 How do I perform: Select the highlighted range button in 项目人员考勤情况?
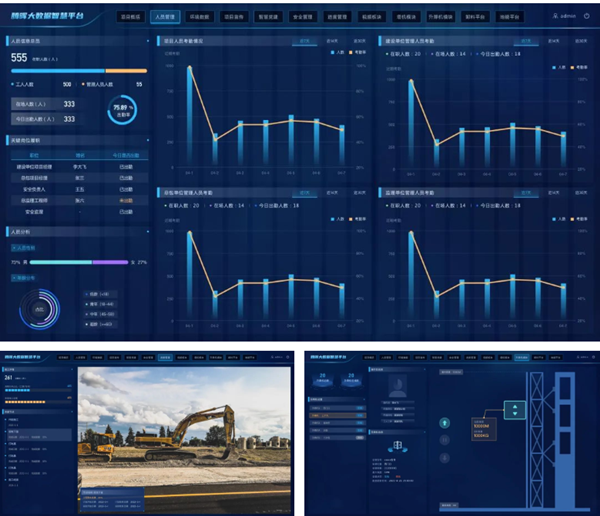pyautogui.click(x=303, y=41)
